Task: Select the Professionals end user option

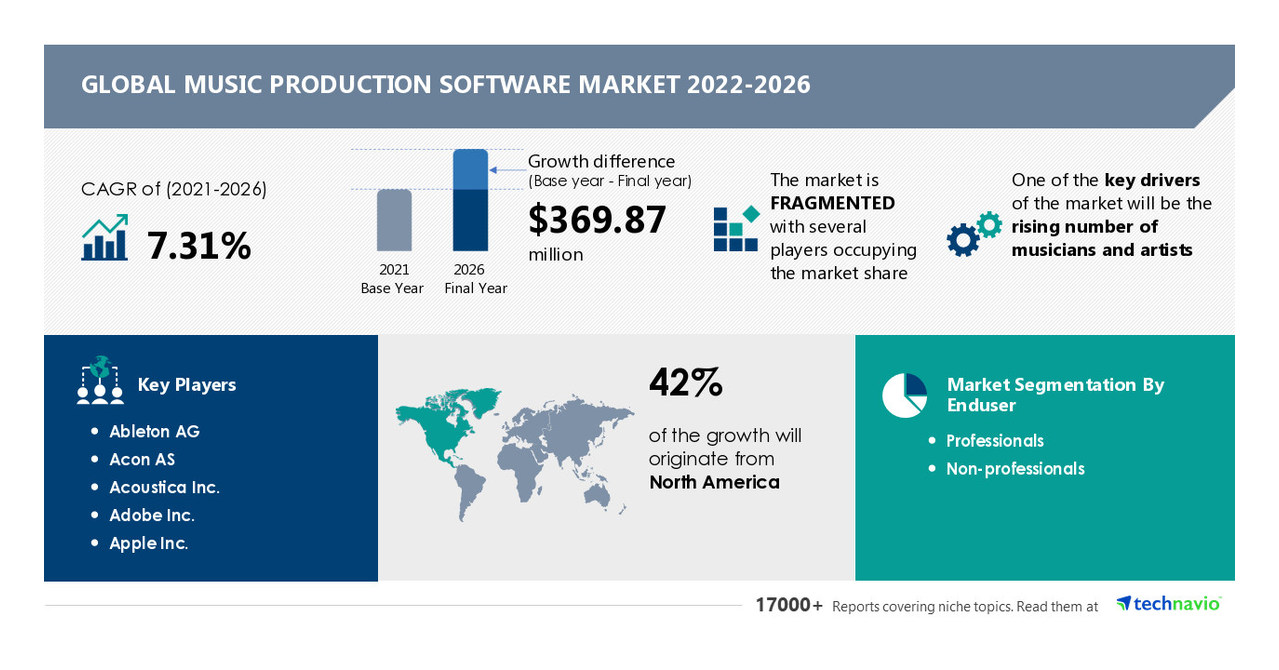Action: (995, 440)
